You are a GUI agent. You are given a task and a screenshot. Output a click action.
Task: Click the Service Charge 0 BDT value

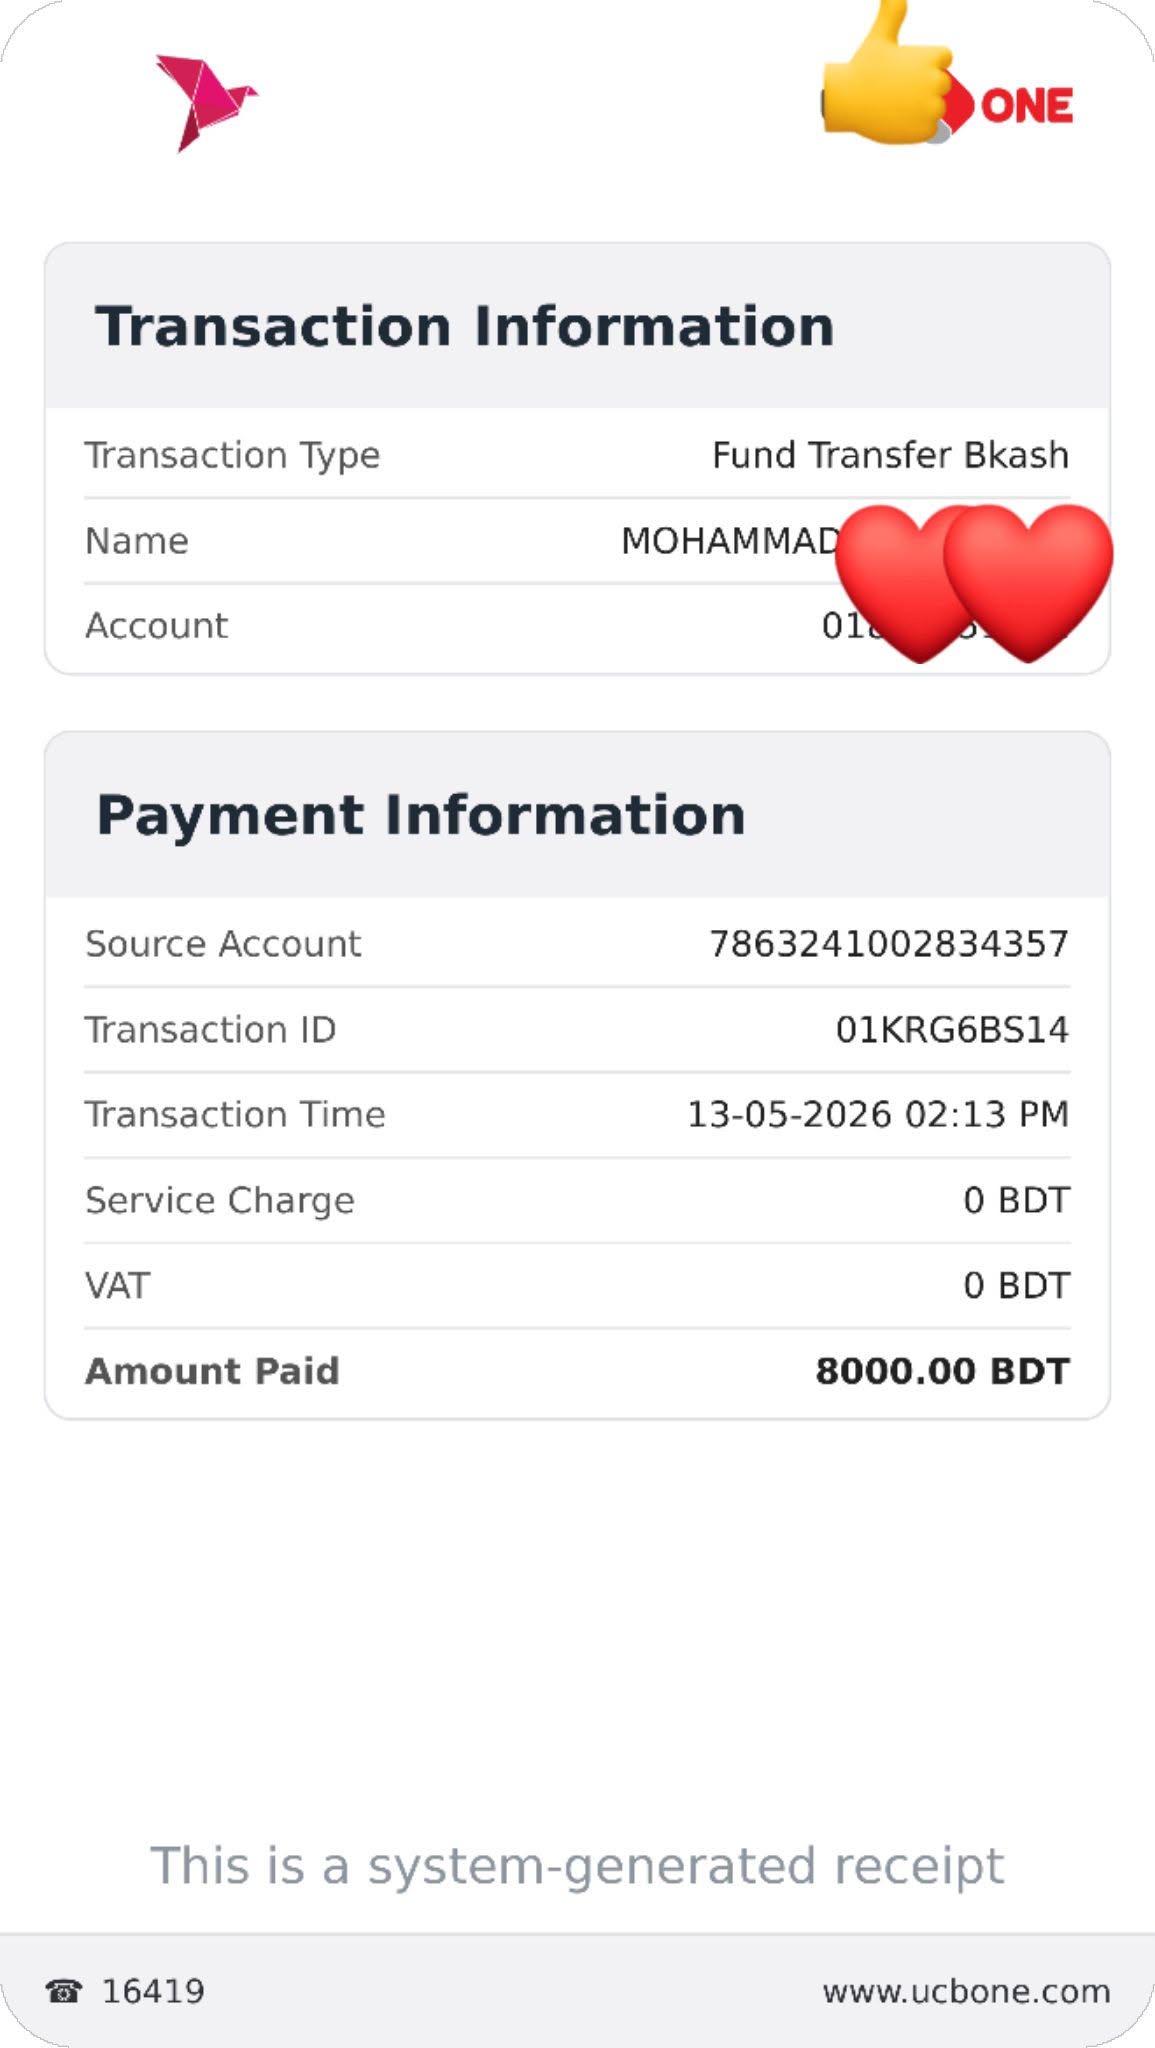tap(1017, 1200)
